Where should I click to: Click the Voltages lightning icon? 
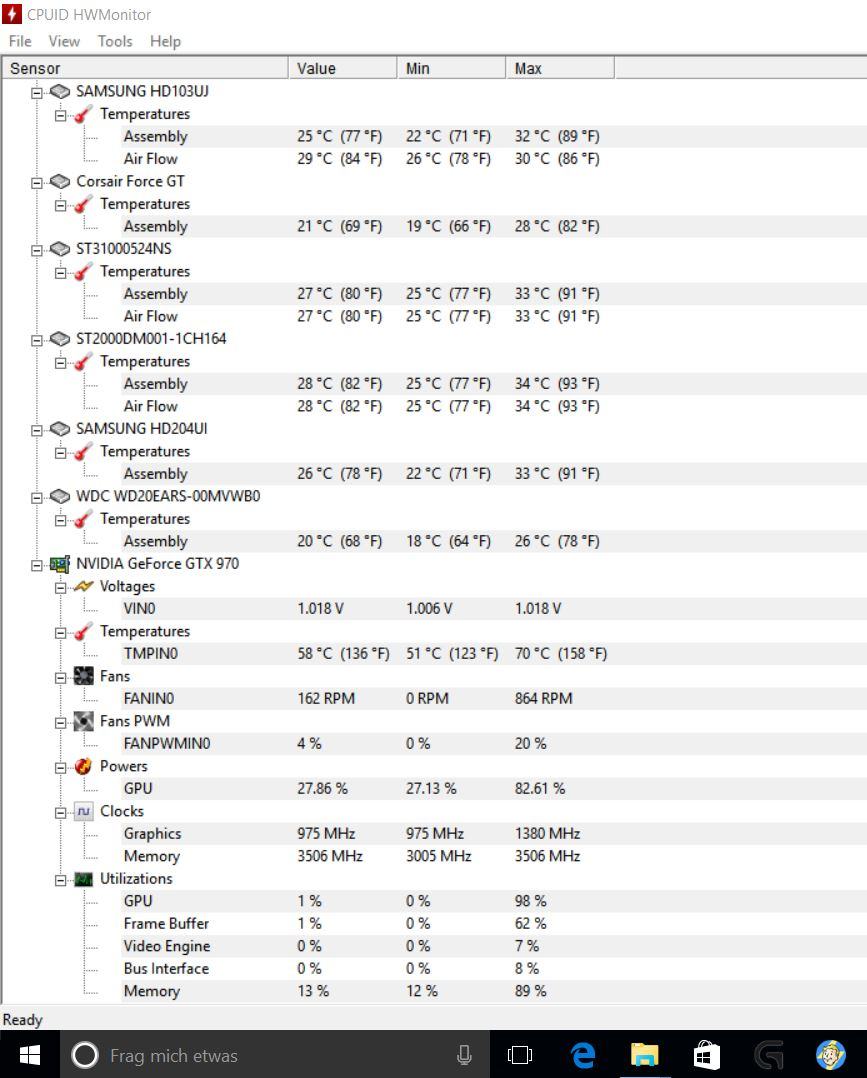[x=84, y=586]
